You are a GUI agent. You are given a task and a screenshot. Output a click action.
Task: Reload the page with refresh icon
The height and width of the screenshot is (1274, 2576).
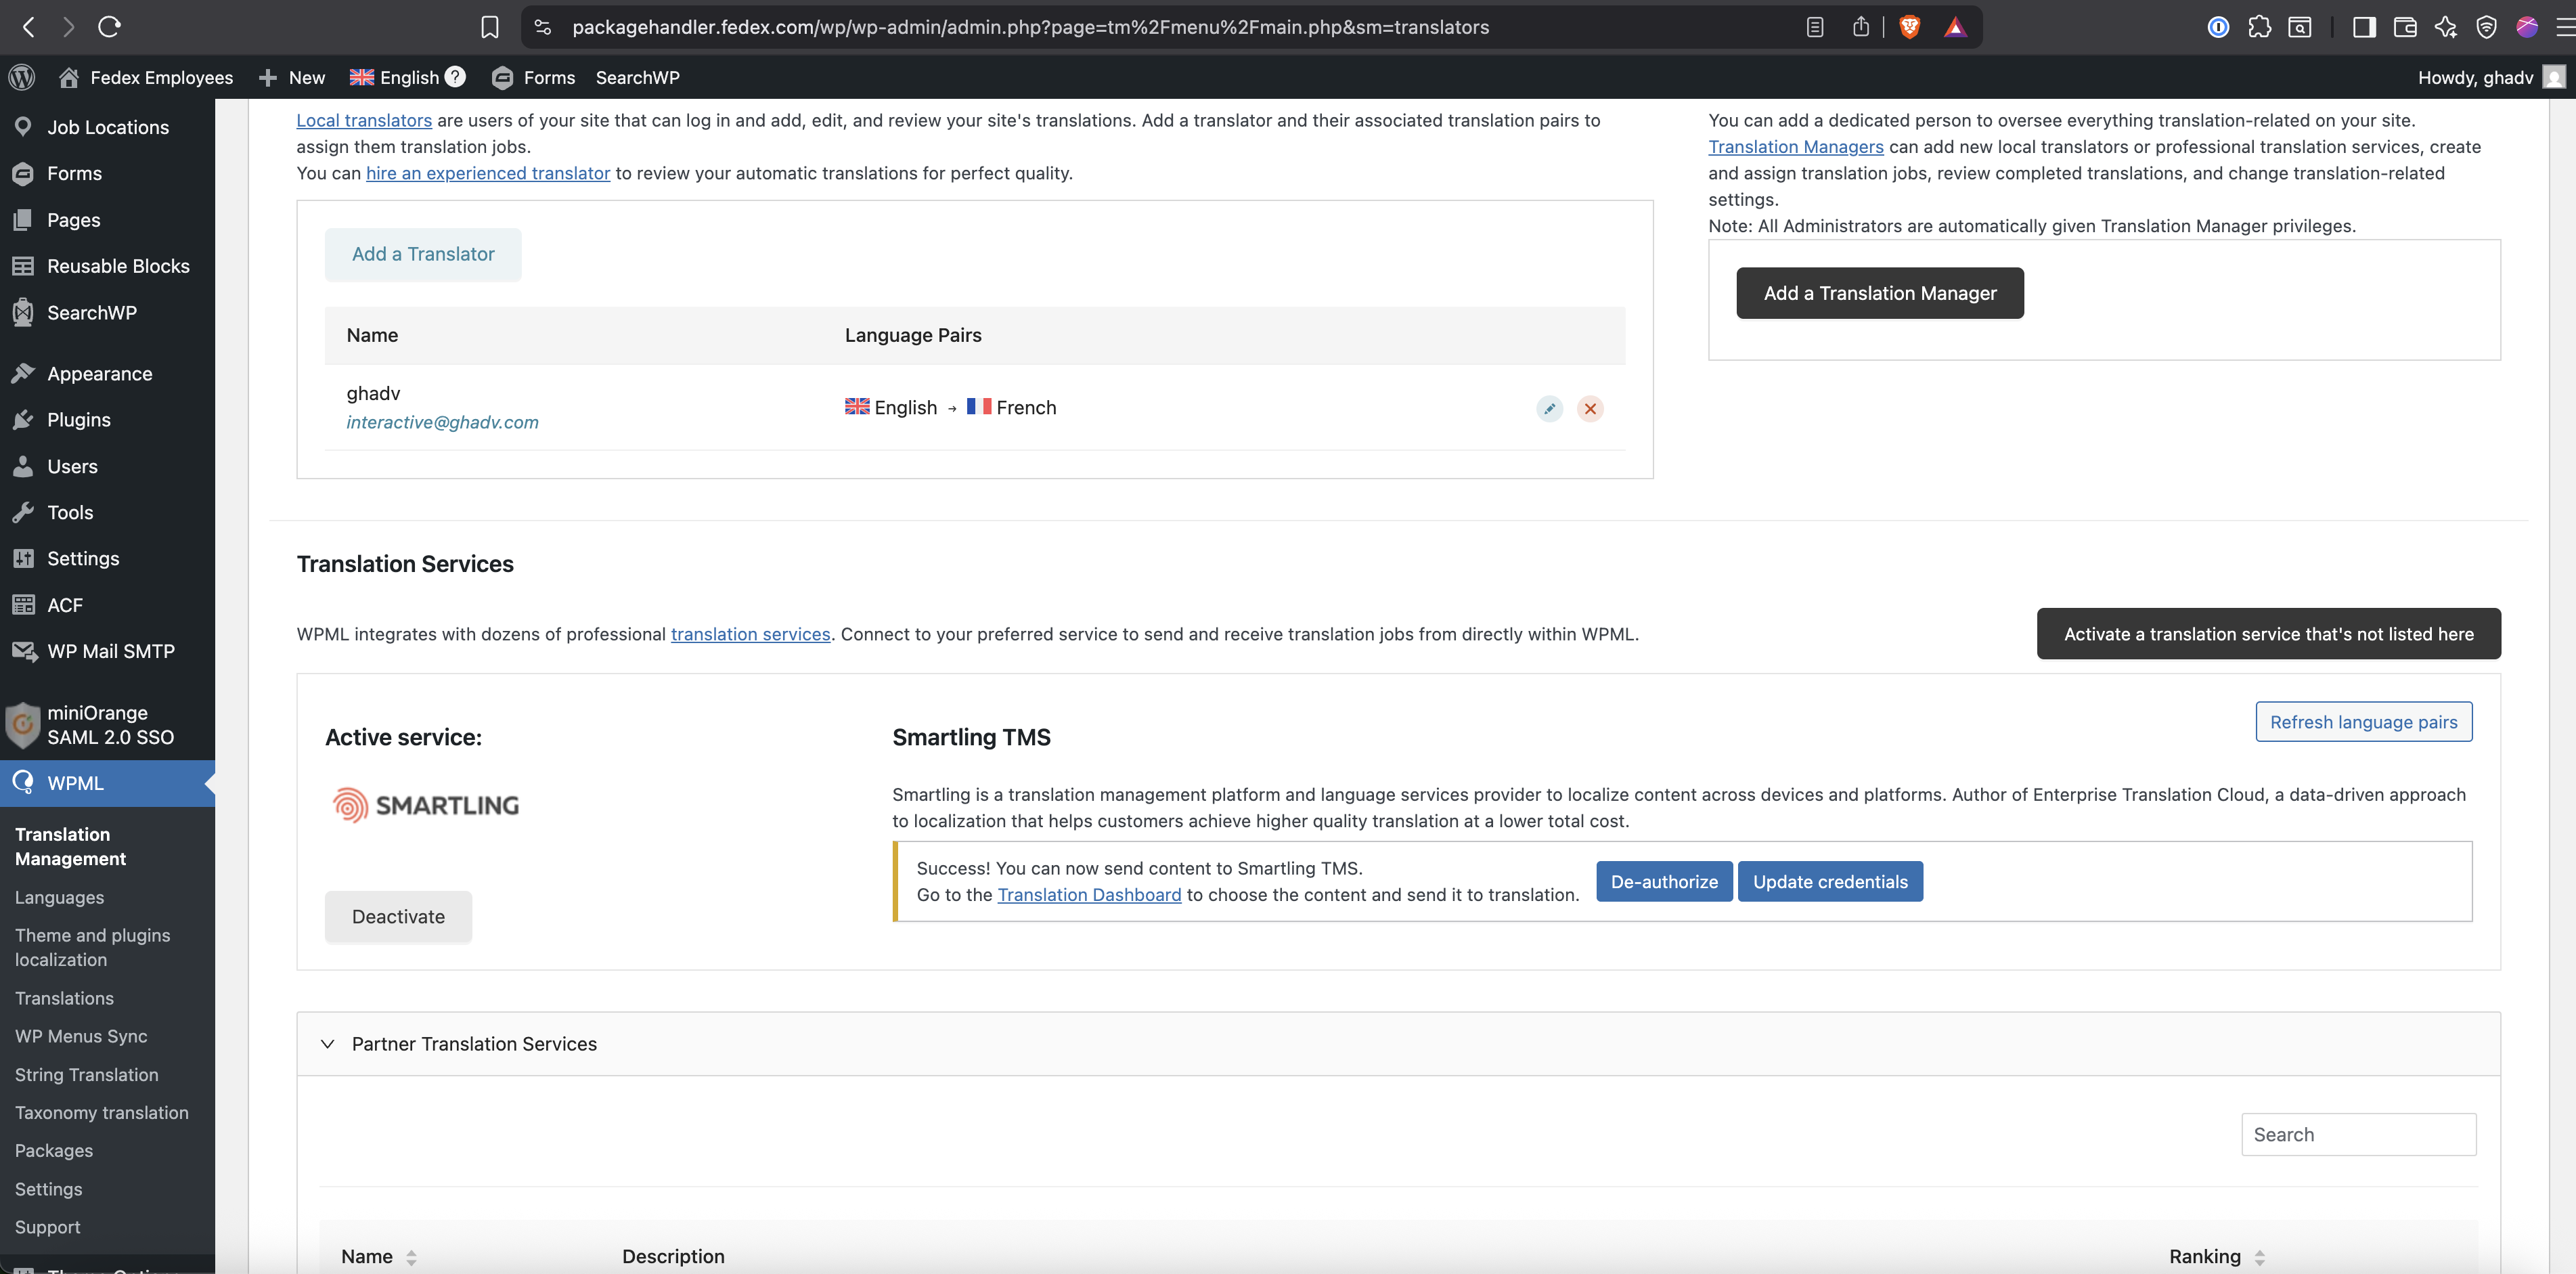point(109,27)
